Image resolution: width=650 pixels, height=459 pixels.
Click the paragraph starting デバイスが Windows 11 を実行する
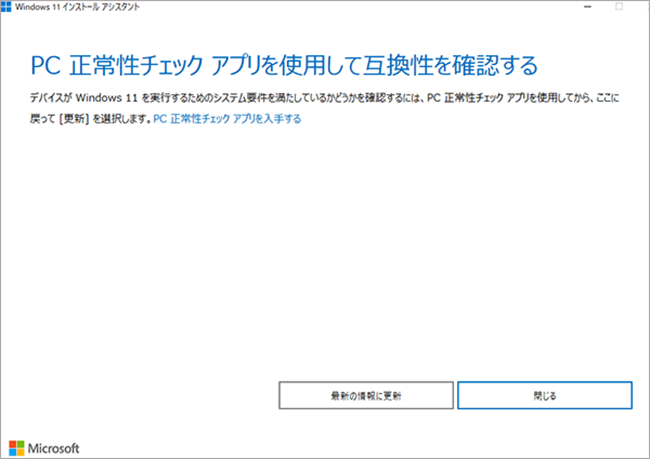point(324,108)
